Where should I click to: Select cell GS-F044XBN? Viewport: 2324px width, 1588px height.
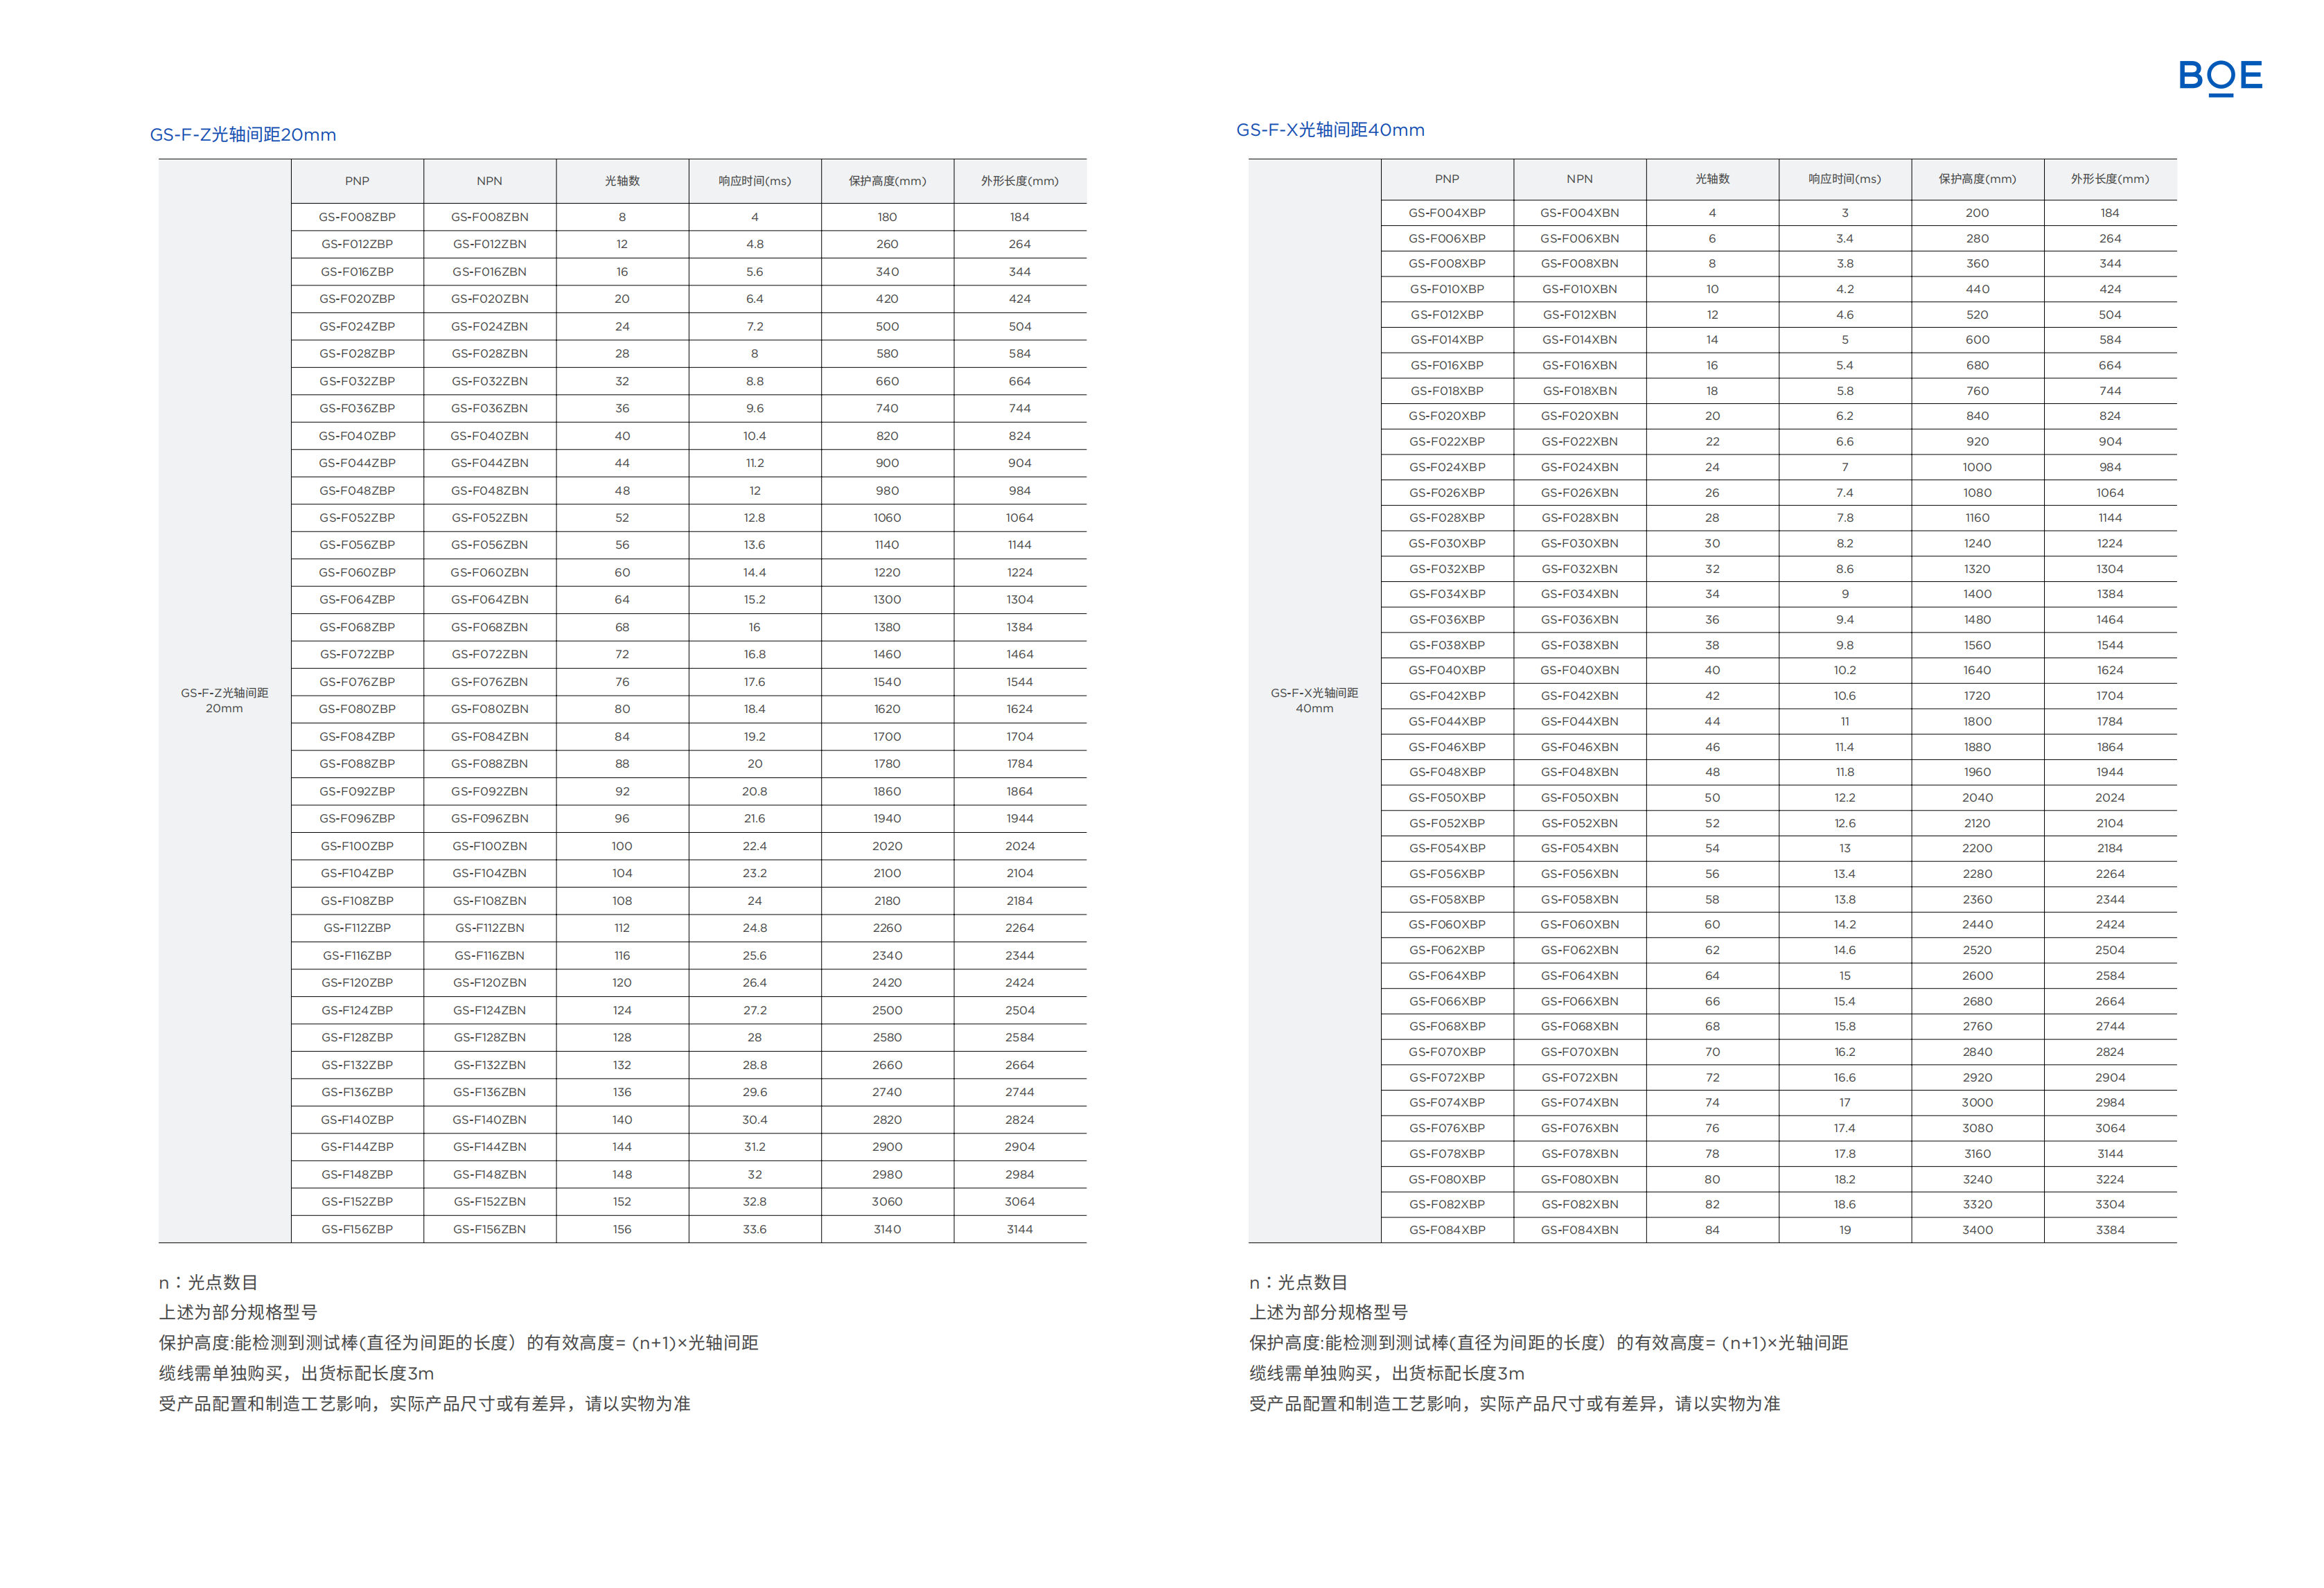(1579, 721)
